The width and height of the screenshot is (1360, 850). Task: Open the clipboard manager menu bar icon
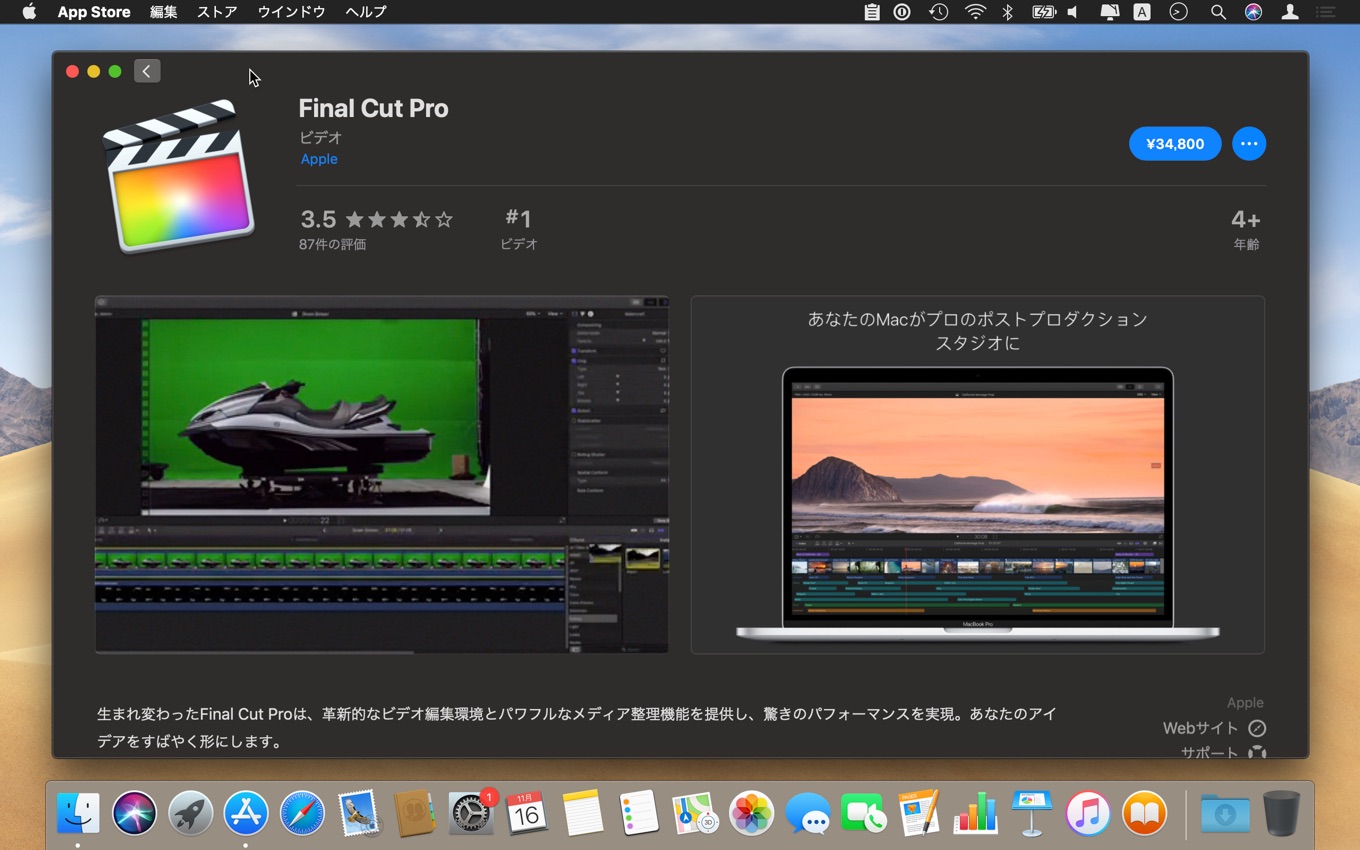(872, 12)
